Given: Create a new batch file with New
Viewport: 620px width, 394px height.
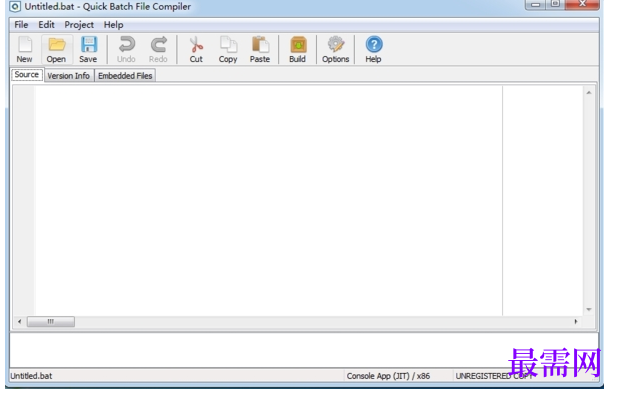Looking at the screenshot, I should tap(25, 49).
